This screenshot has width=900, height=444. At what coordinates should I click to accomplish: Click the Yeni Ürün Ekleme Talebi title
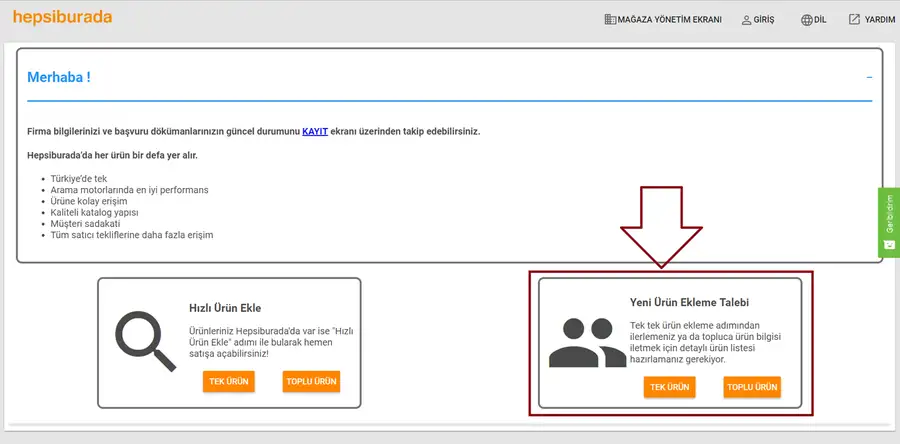[689, 302]
